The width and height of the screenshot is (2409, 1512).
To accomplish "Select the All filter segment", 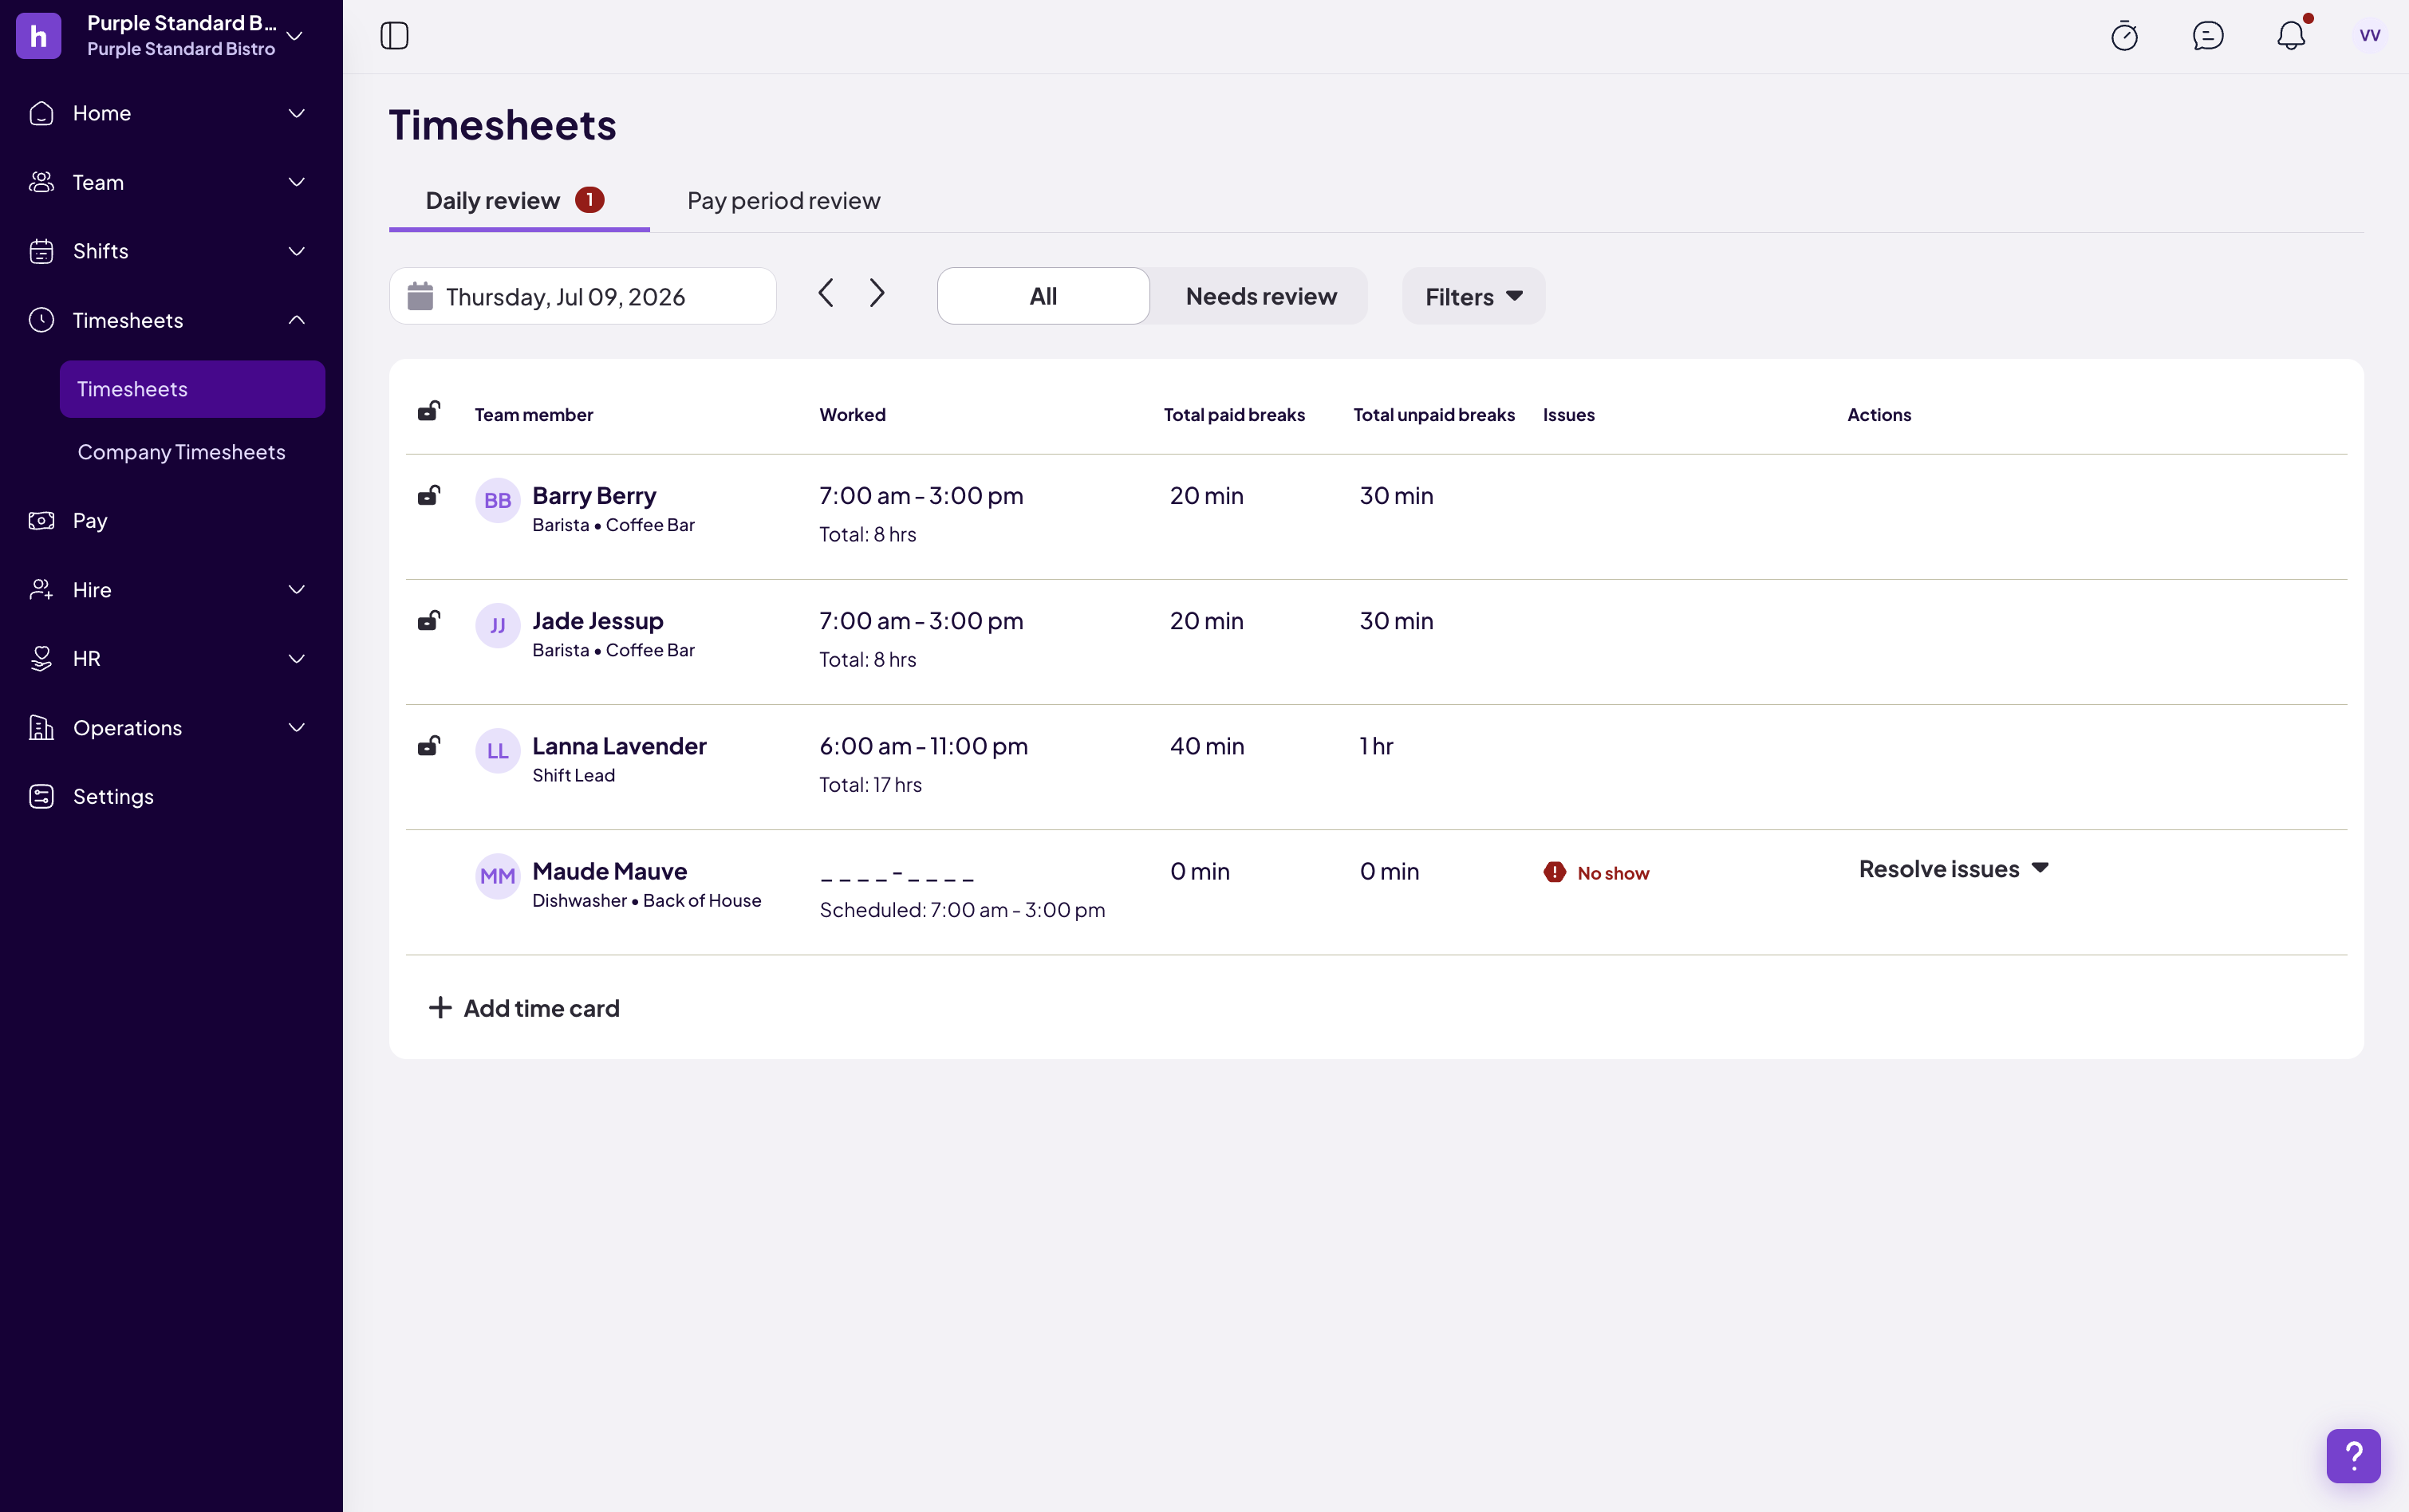I will pyautogui.click(x=1043, y=296).
